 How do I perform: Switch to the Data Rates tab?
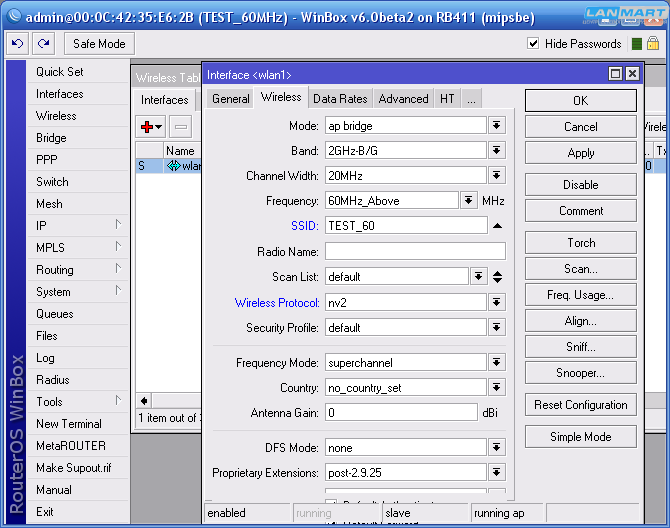[x=340, y=99]
